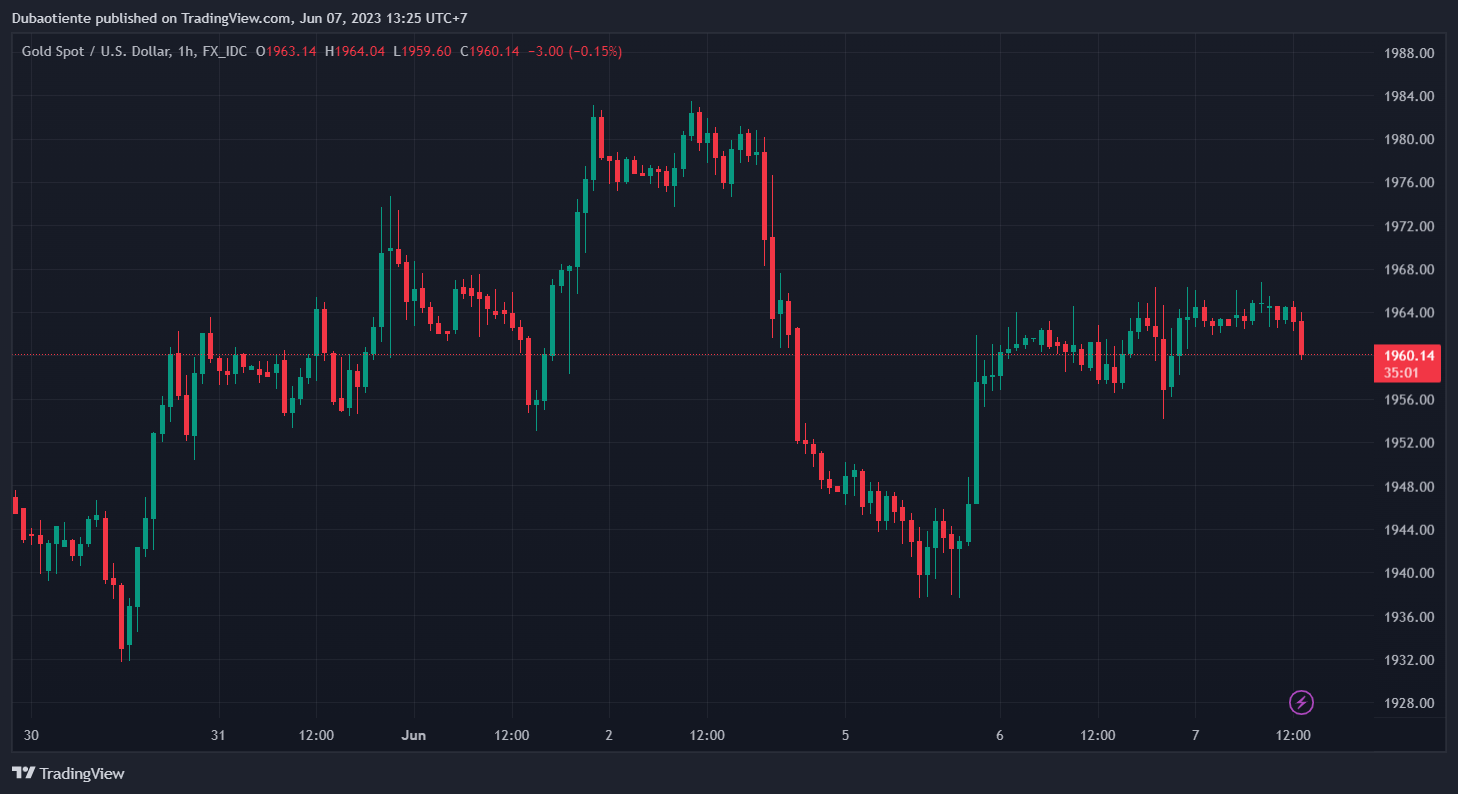Click the −3.00 (−0.15%) change value

coord(575,51)
